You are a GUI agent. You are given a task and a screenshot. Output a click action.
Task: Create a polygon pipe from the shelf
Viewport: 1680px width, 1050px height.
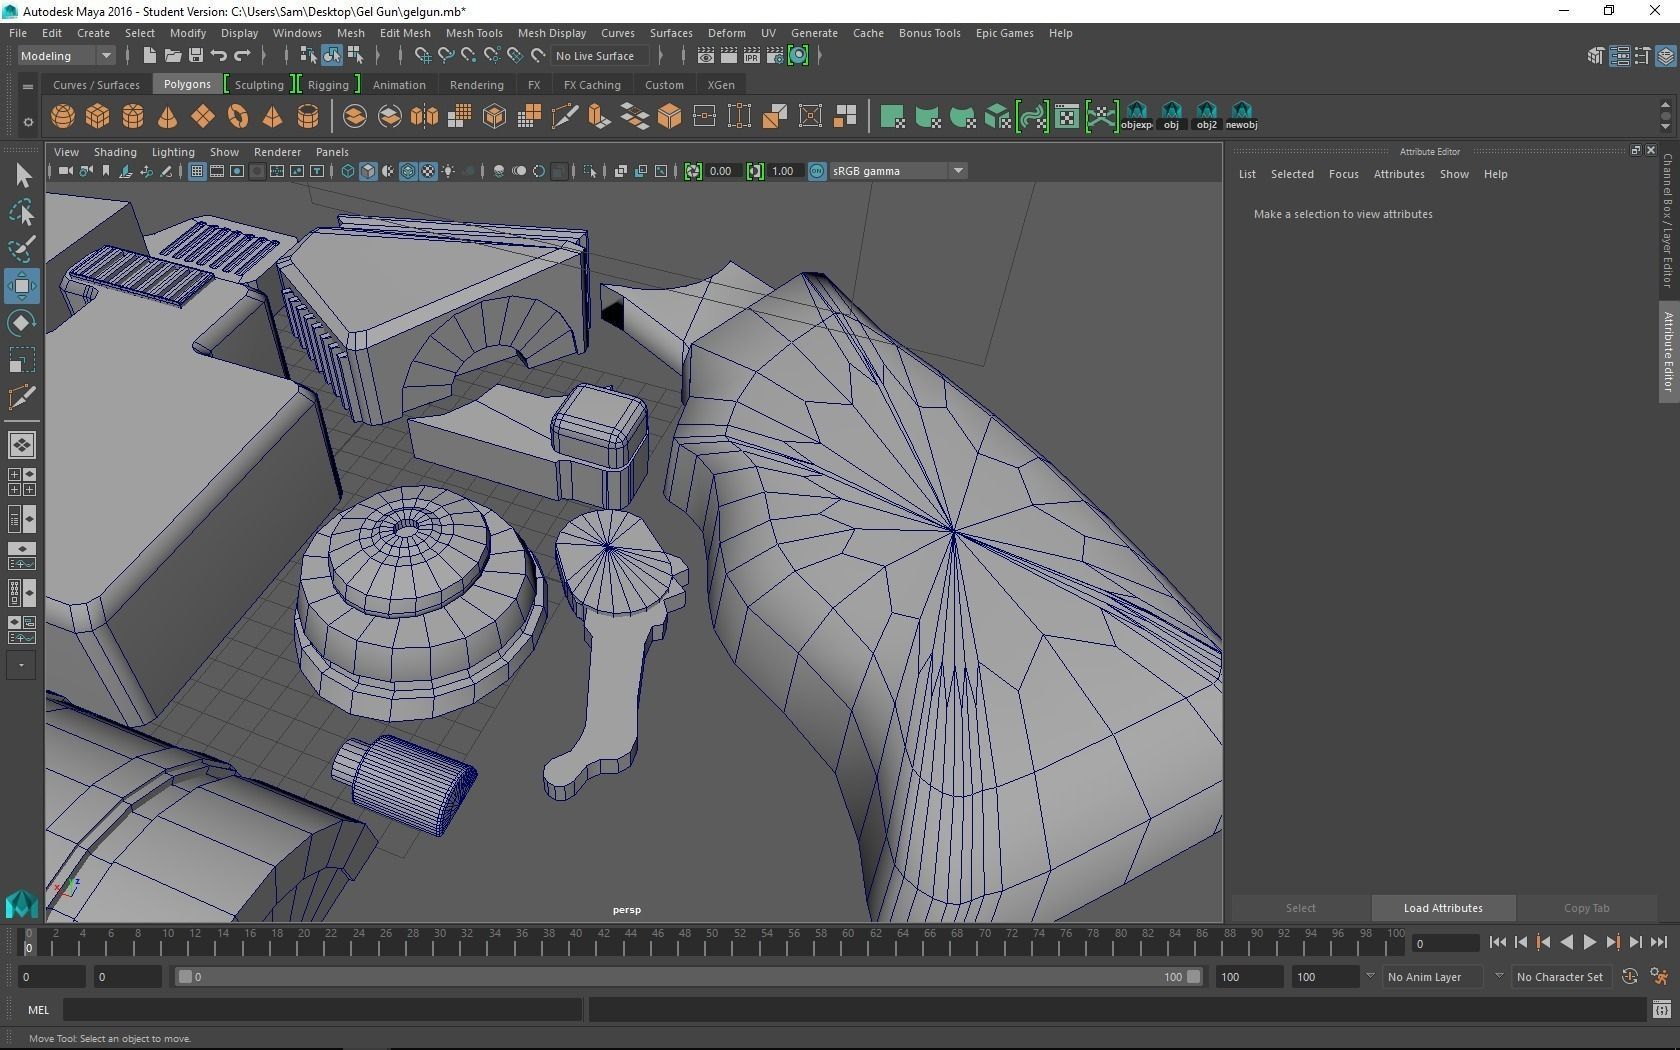click(x=308, y=117)
